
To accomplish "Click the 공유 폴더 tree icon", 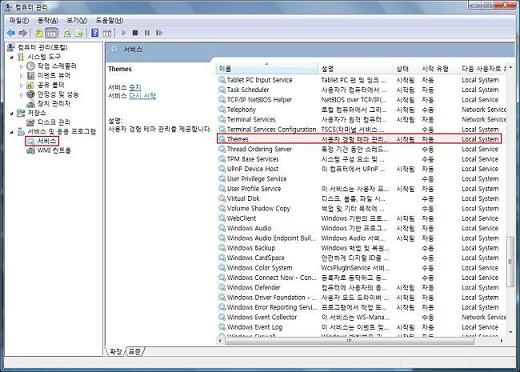I will [31, 85].
